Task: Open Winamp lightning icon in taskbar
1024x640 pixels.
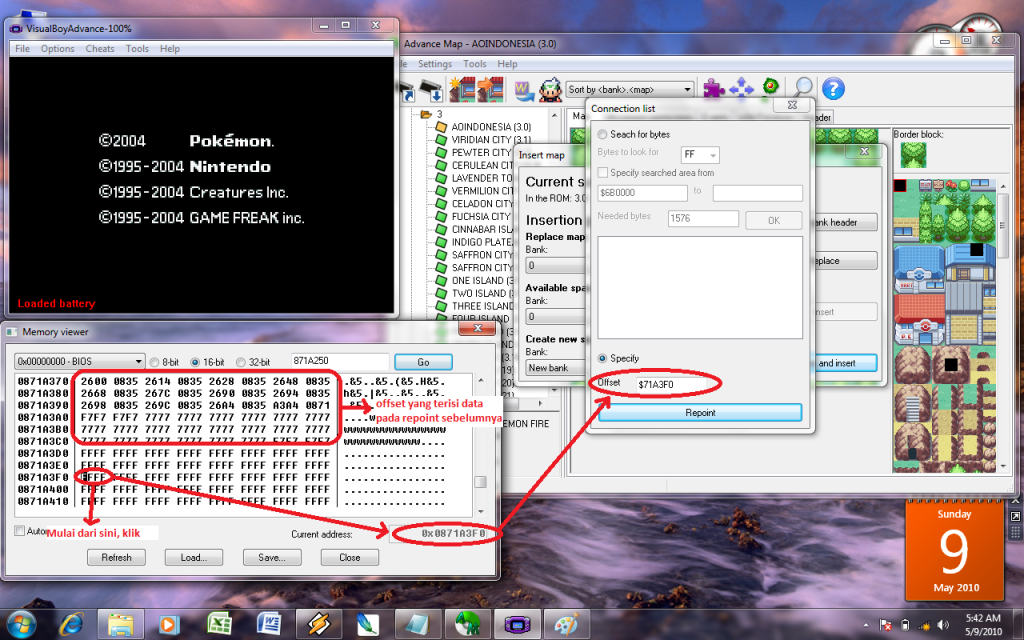Action: click(x=319, y=624)
